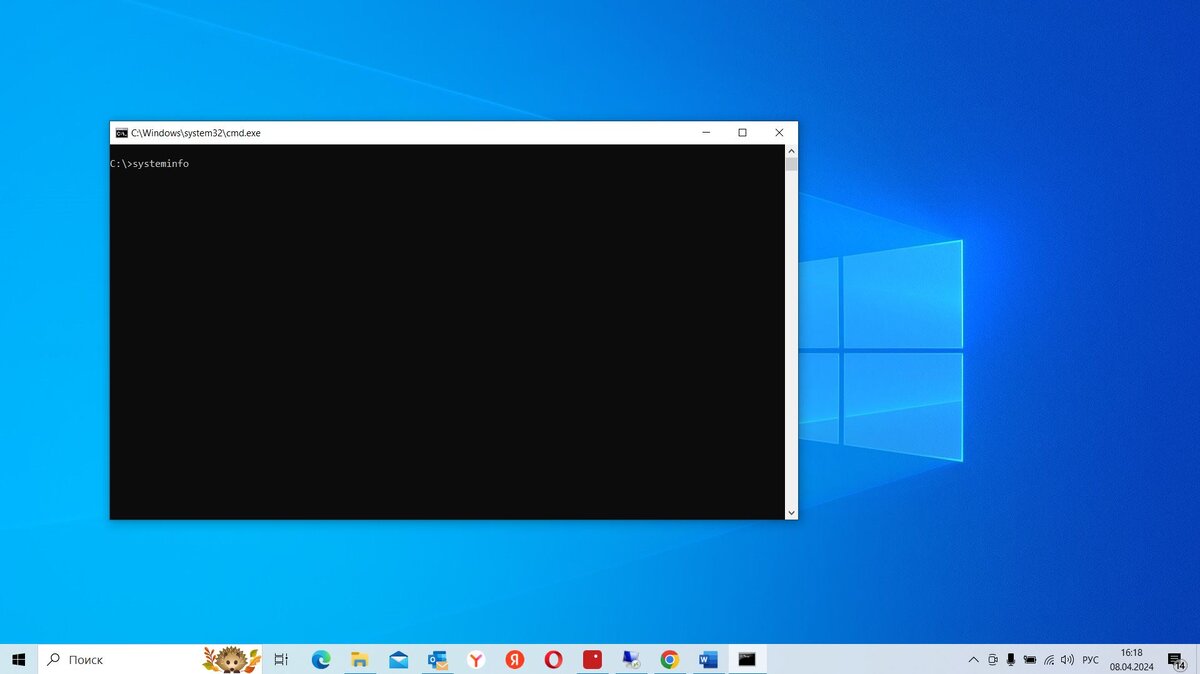This screenshot has width=1200, height=674.
Task: Click the 'systeminfo' command text
Action: coord(160,164)
